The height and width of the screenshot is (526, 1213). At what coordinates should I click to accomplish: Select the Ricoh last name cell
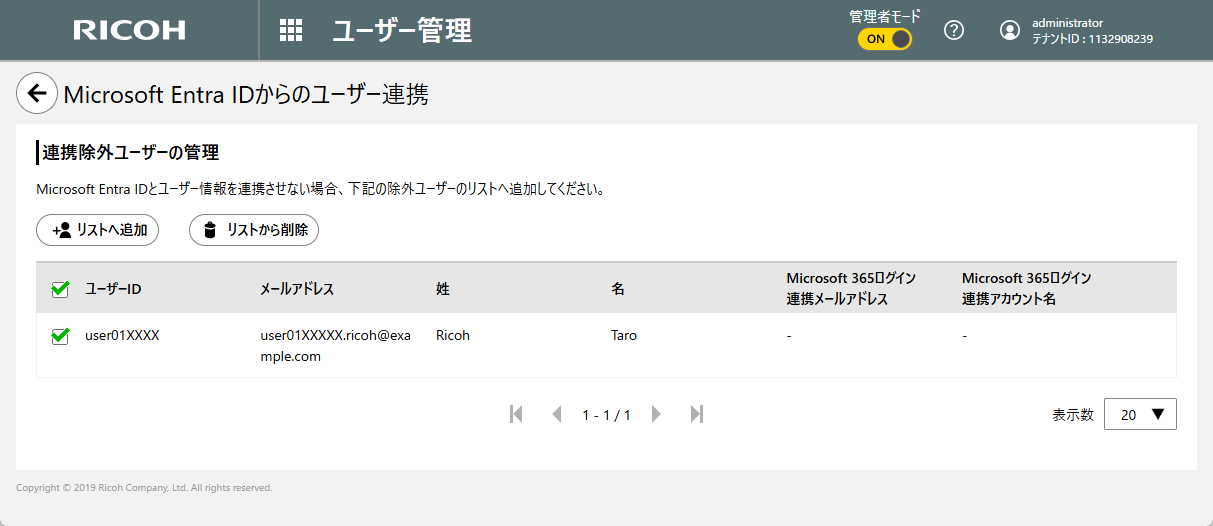[x=453, y=336]
